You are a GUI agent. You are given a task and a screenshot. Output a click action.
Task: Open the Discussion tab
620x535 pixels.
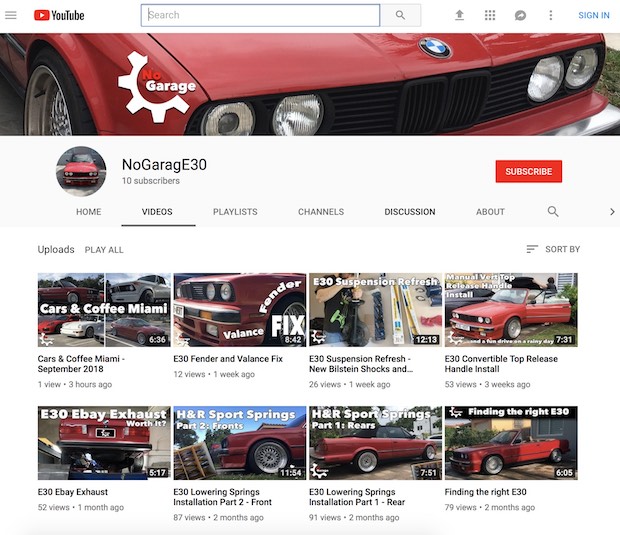(x=410, y=212)
